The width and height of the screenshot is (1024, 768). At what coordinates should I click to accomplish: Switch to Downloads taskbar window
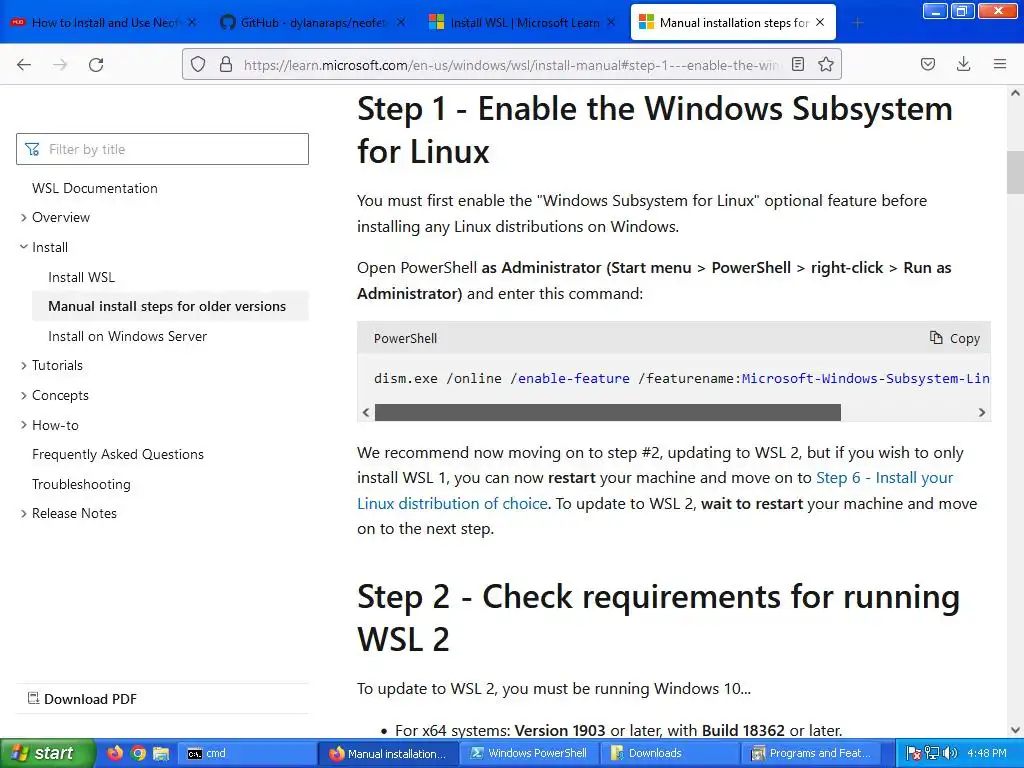[x=669, y=753]
